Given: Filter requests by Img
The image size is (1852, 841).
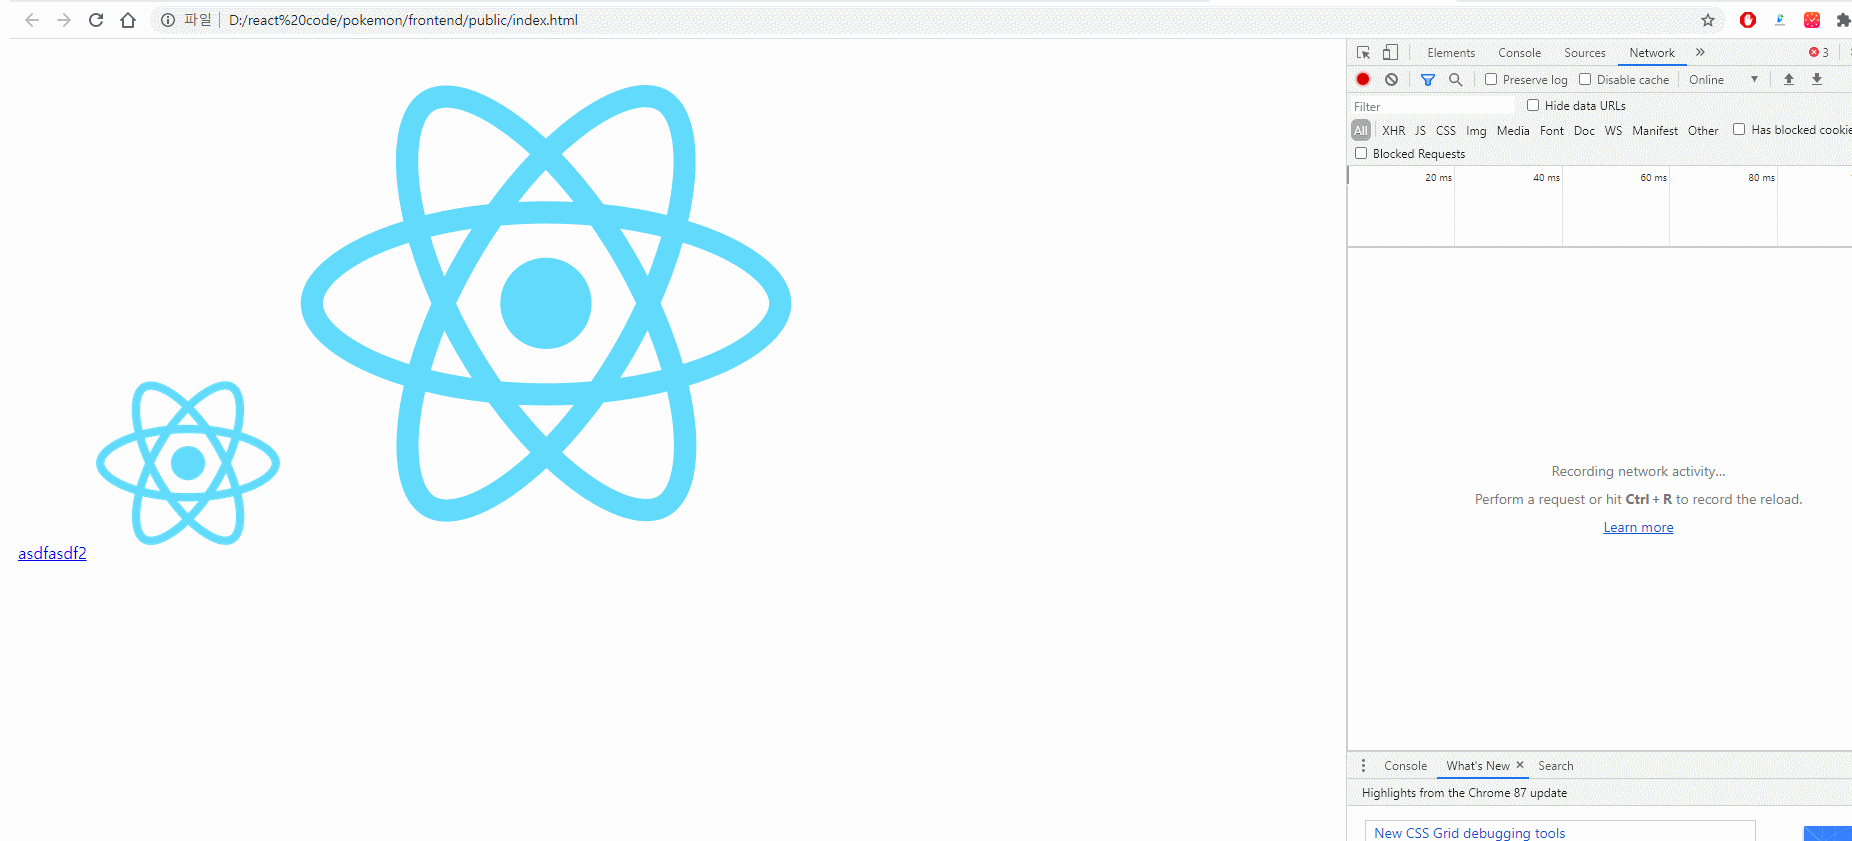Looking at the screenshot, I should tap(1476, 131).
